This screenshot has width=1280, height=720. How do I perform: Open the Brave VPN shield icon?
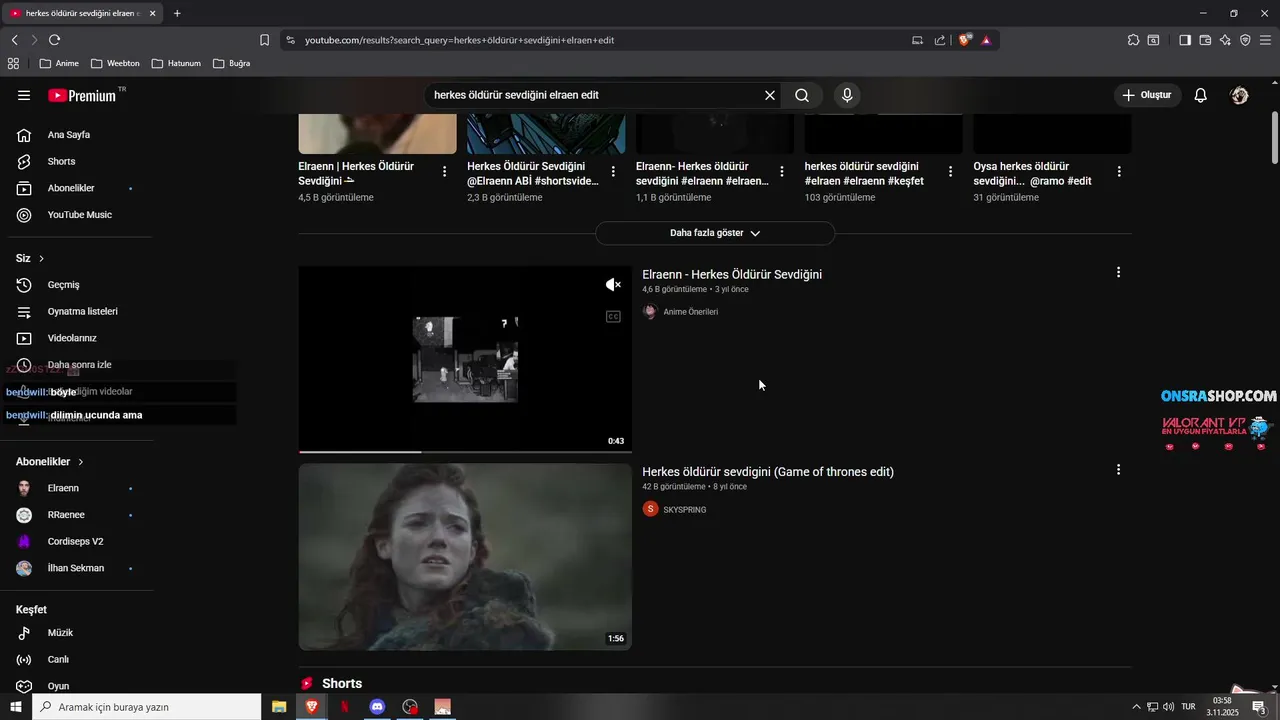[1245, 40]
